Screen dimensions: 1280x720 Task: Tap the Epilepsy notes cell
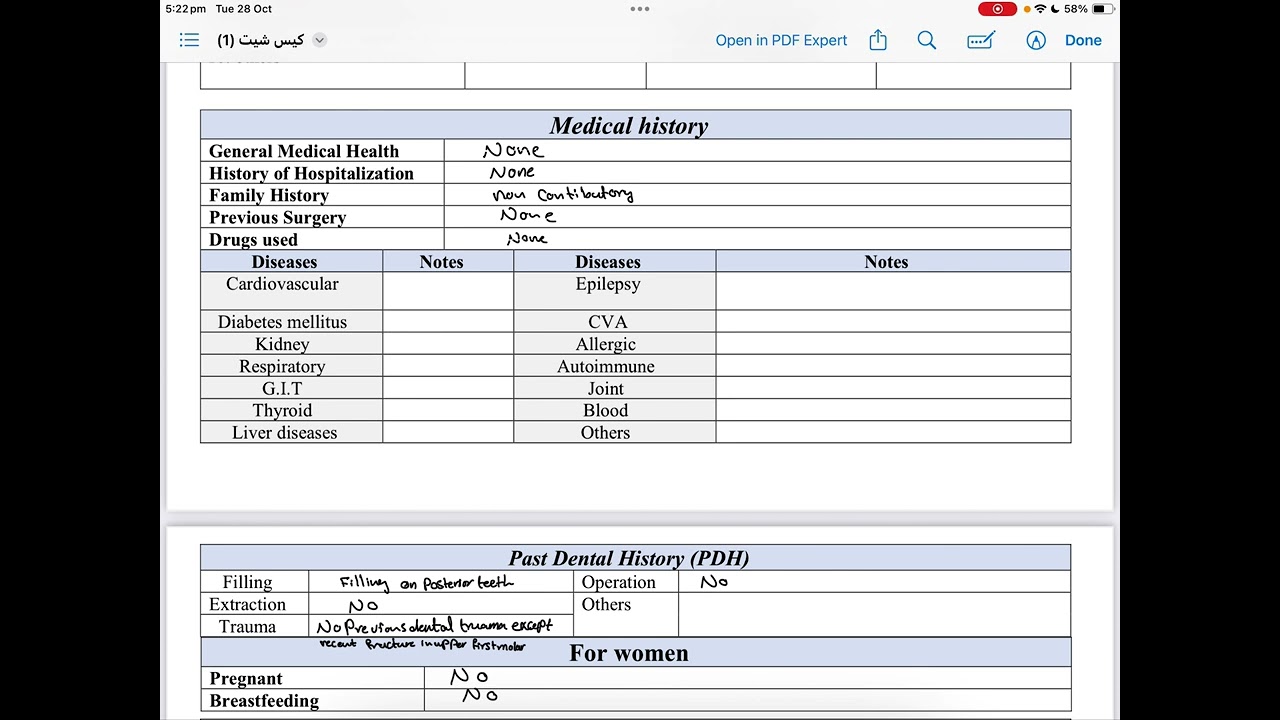pyautogui.click(x=893, y=291)
